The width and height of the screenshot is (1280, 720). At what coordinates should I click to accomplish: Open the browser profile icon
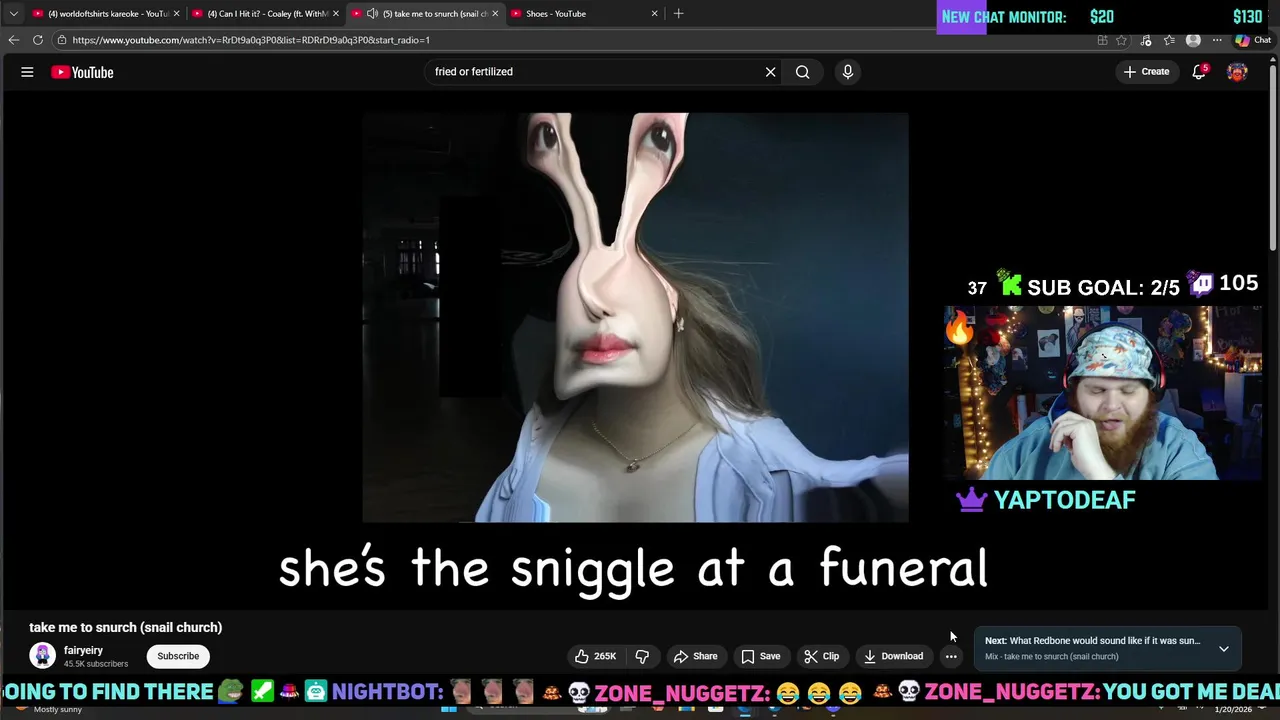click(x=1193, y=40)
